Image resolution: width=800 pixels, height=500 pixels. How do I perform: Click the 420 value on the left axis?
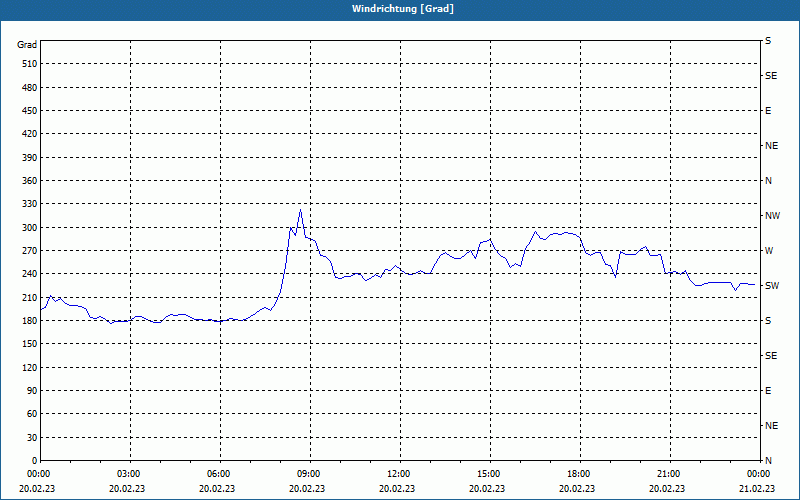click(x=29, y=134)
